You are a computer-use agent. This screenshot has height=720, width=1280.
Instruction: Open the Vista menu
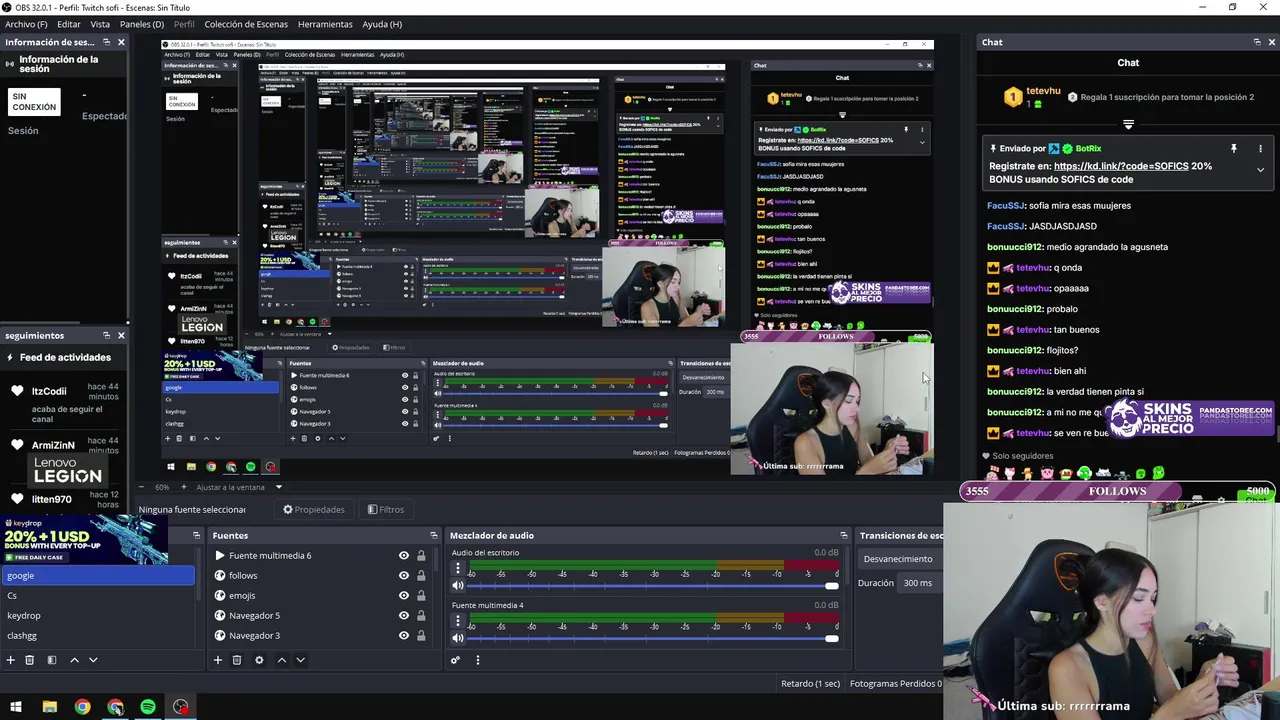(100, 24)
